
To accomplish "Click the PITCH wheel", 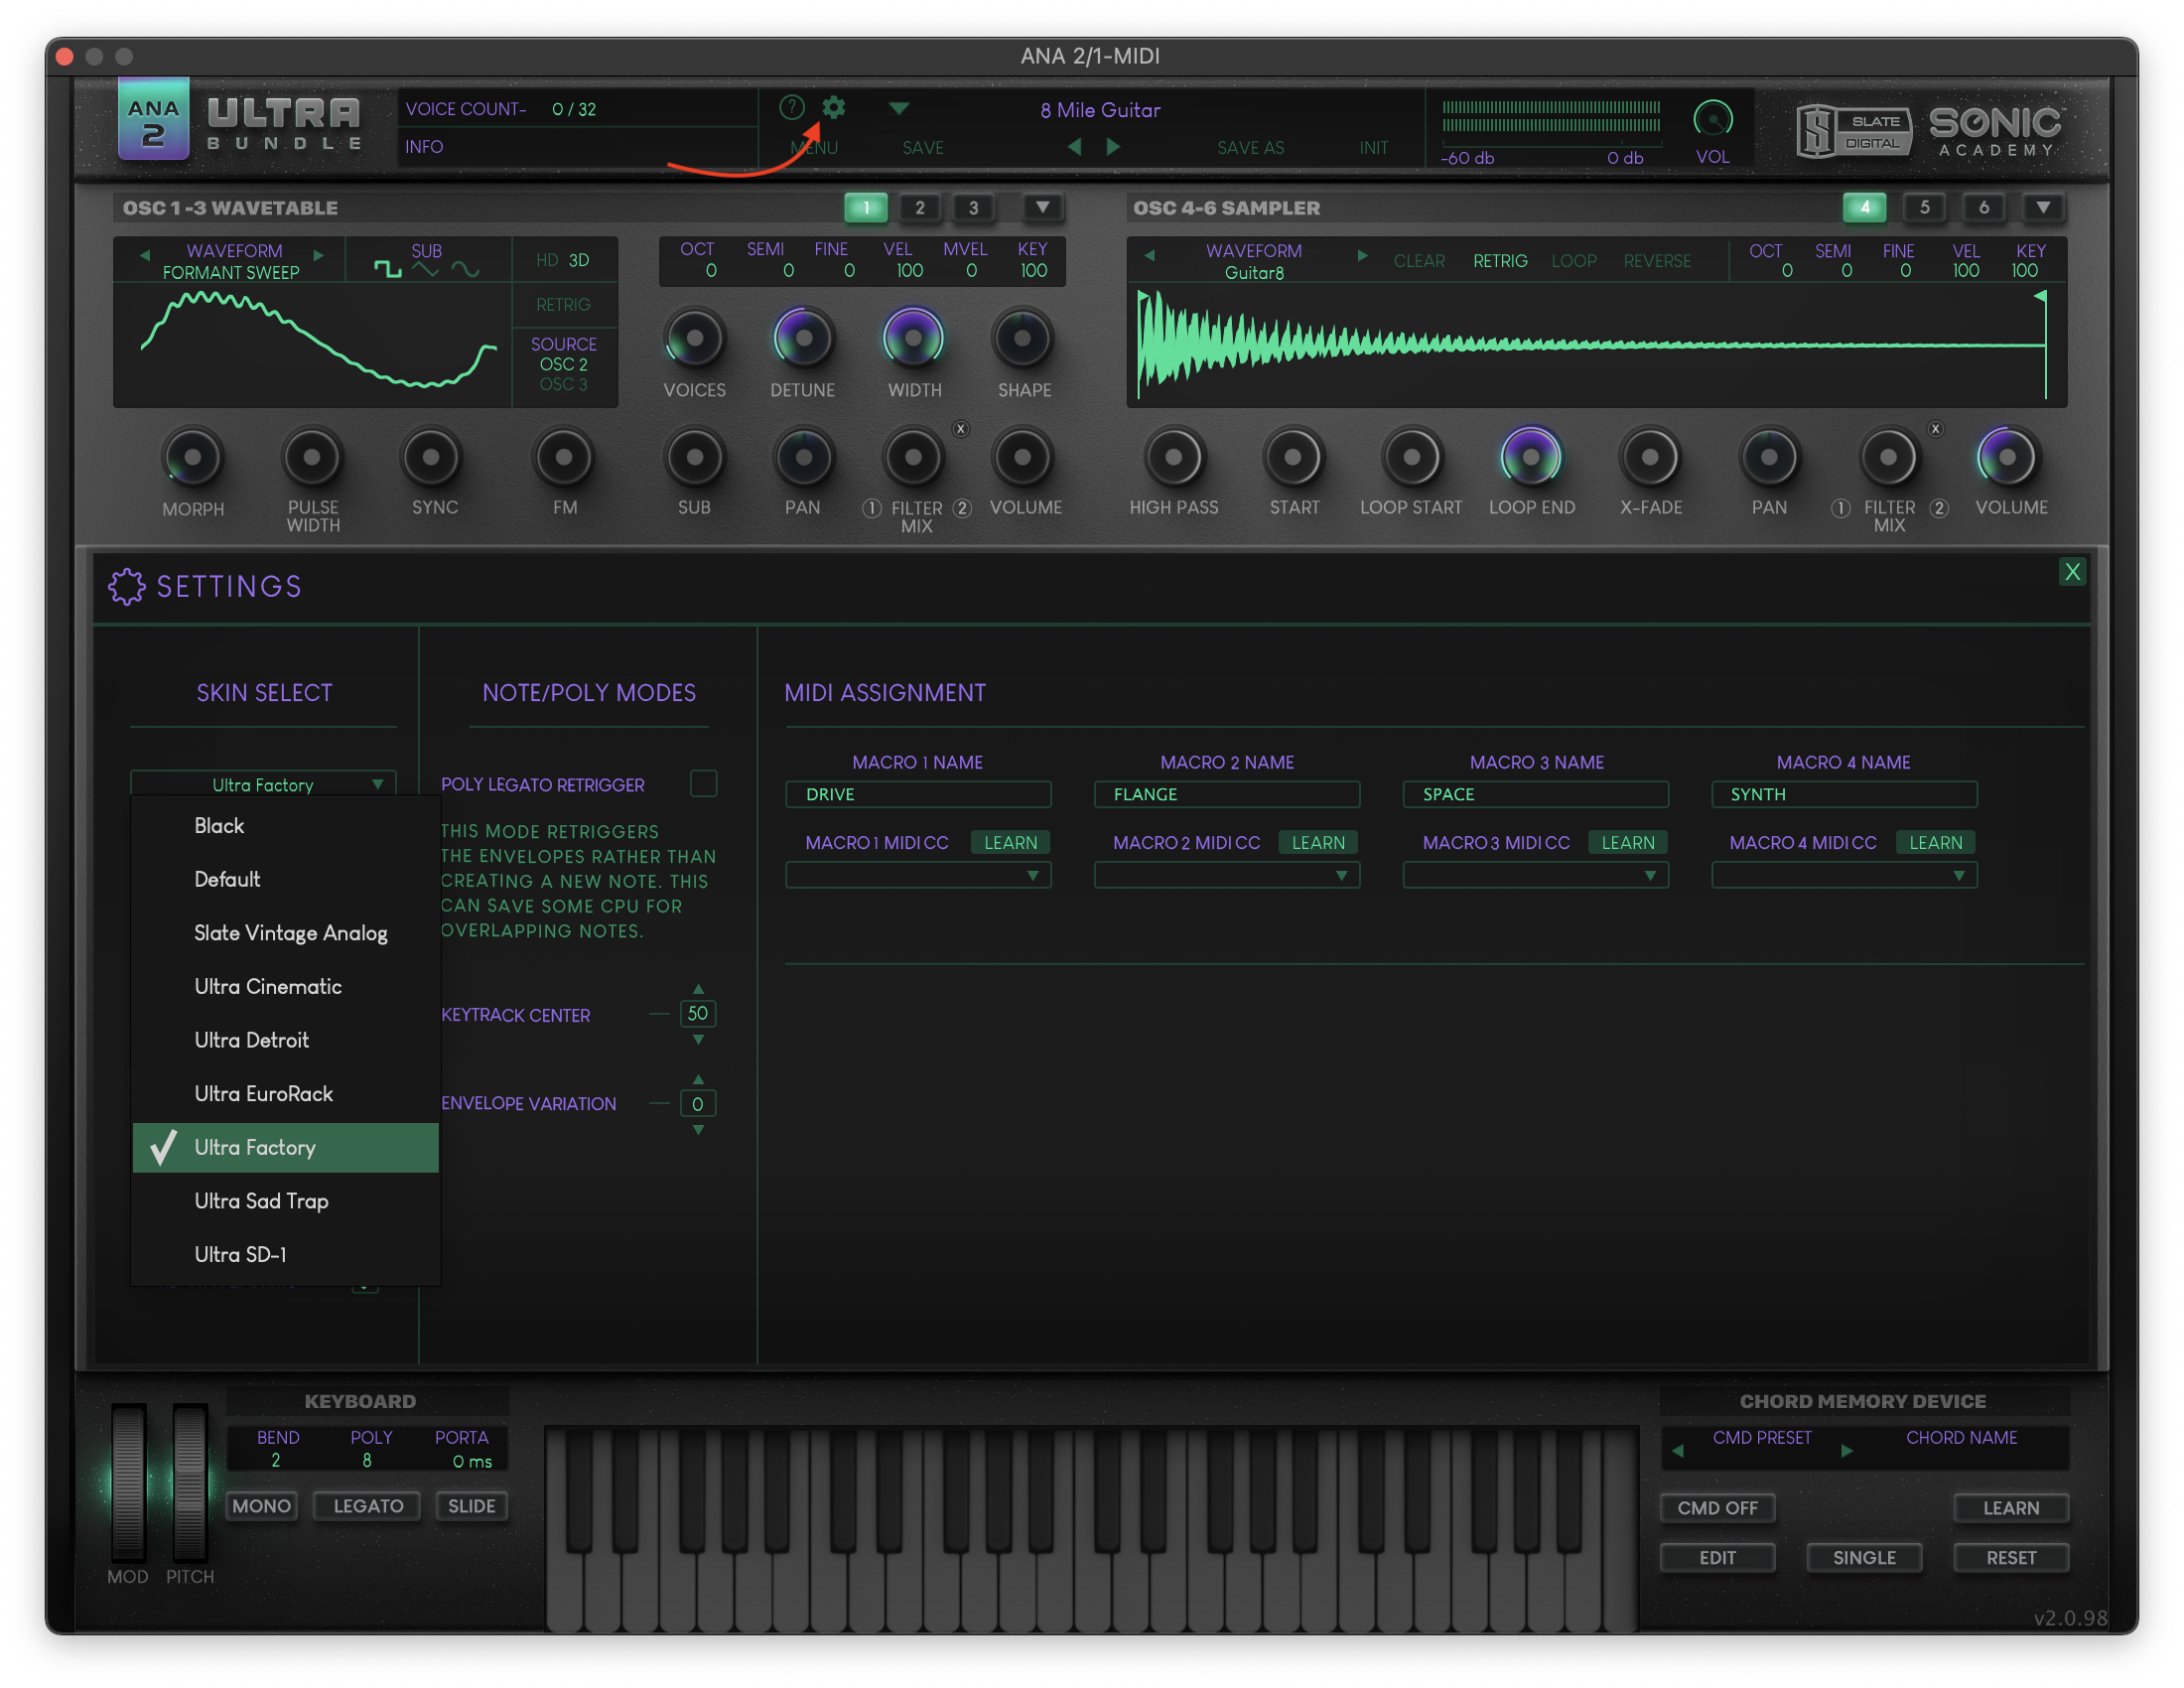I will (x=190, y=1482).
